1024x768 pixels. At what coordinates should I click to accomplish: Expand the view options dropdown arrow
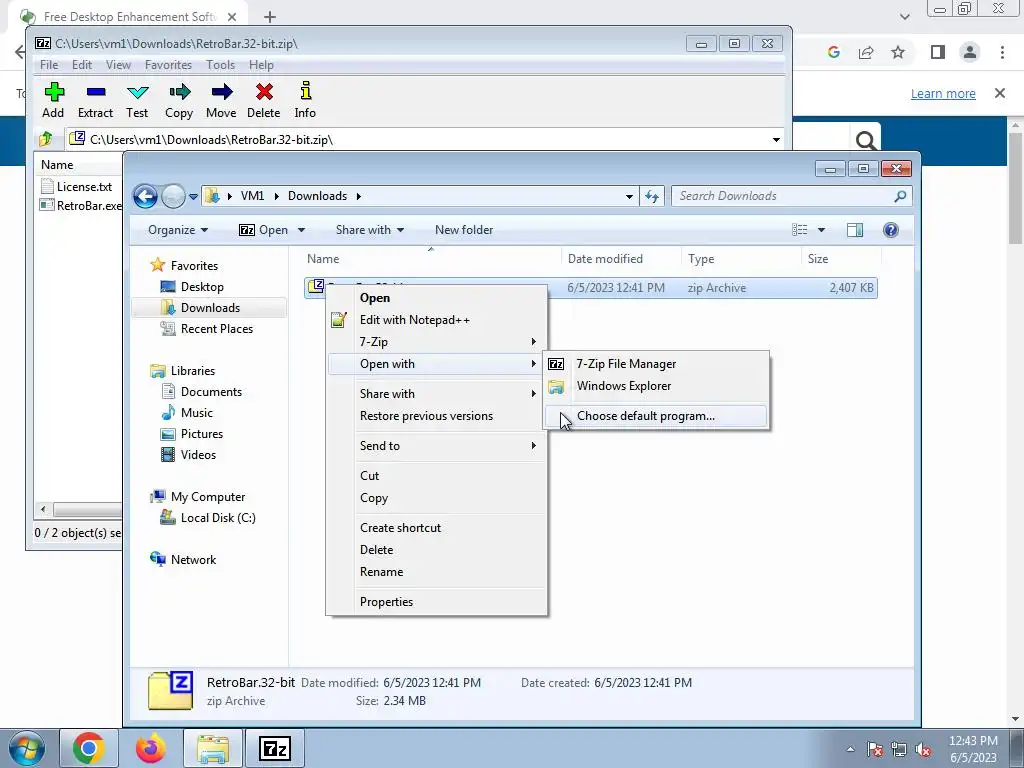pos(822,230)
